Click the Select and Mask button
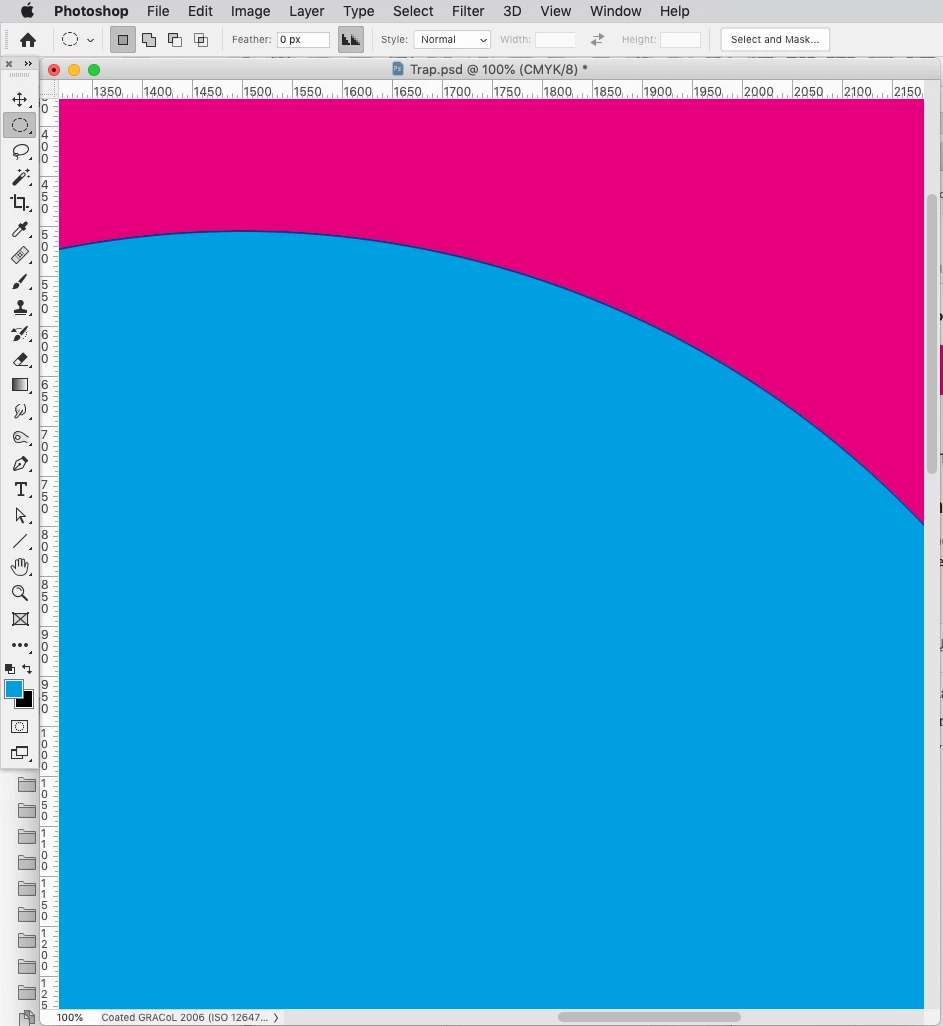943x1026 pixels. click(x=775, y=39)
